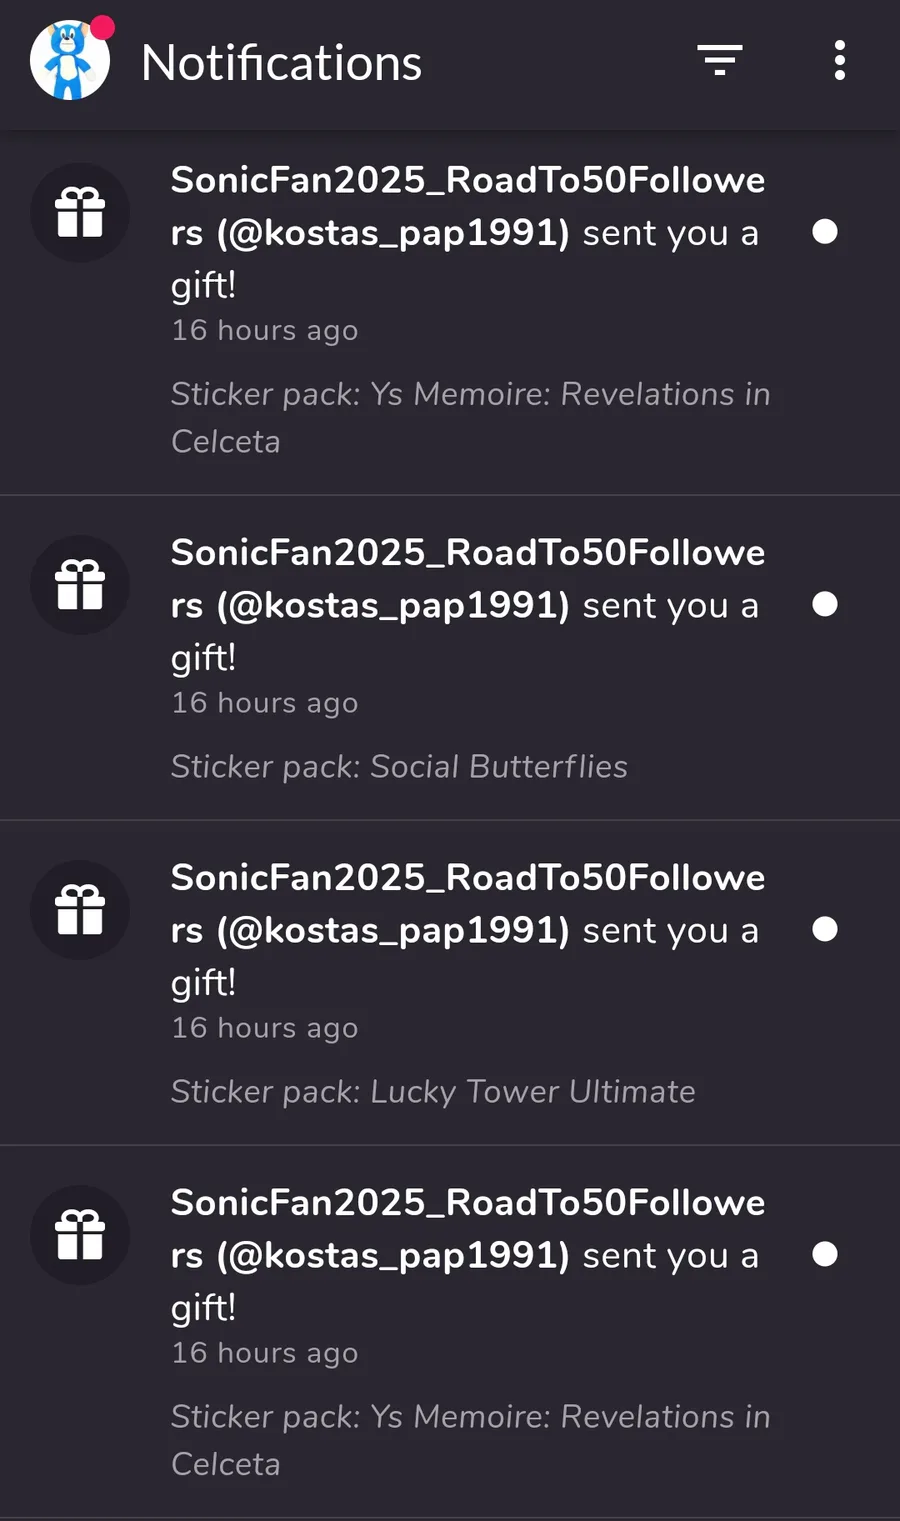This screenshot has height=1521, width=900.
Task: Select the Social Butterflies sticker pack text
Action: click(x=399, y=767)
